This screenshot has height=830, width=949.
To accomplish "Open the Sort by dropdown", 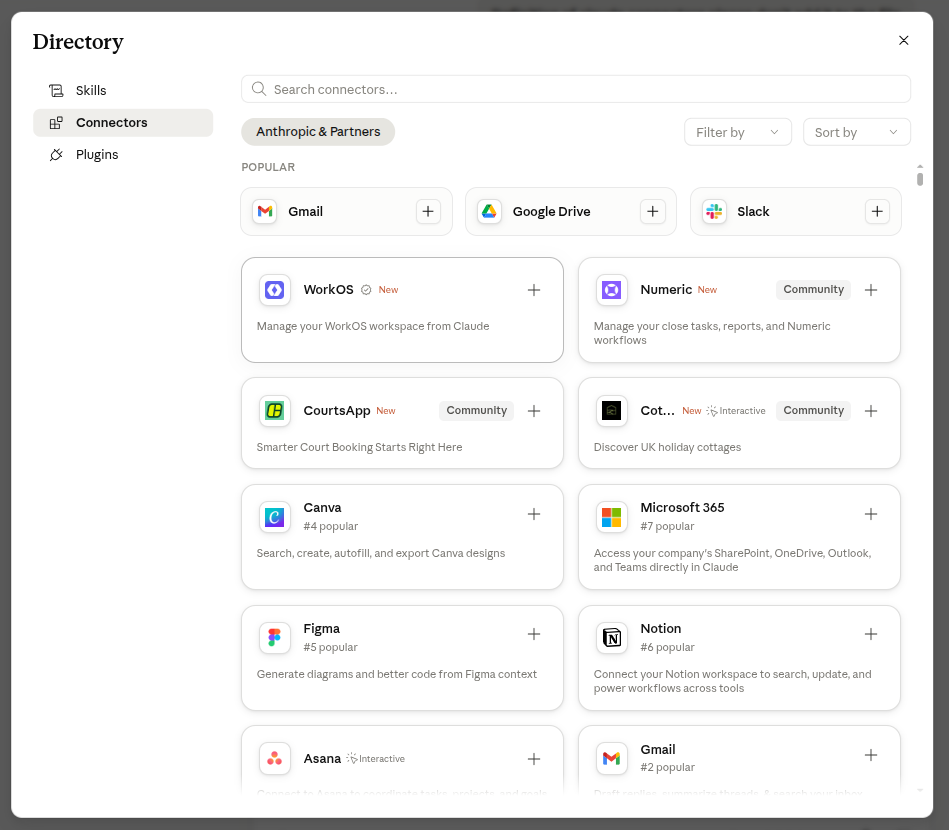I will [x=856, y=132].
